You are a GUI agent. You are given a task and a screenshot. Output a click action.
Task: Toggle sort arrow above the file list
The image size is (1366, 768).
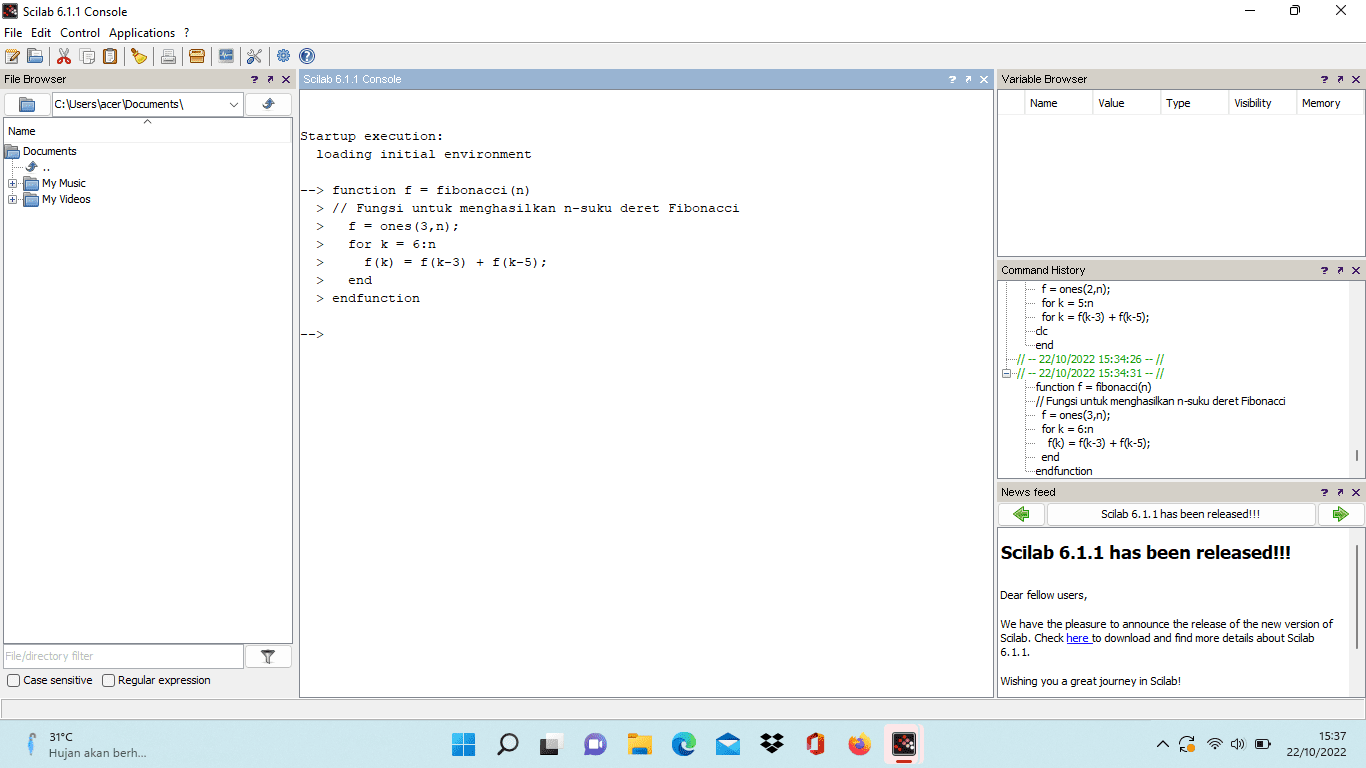pos(148,121)
